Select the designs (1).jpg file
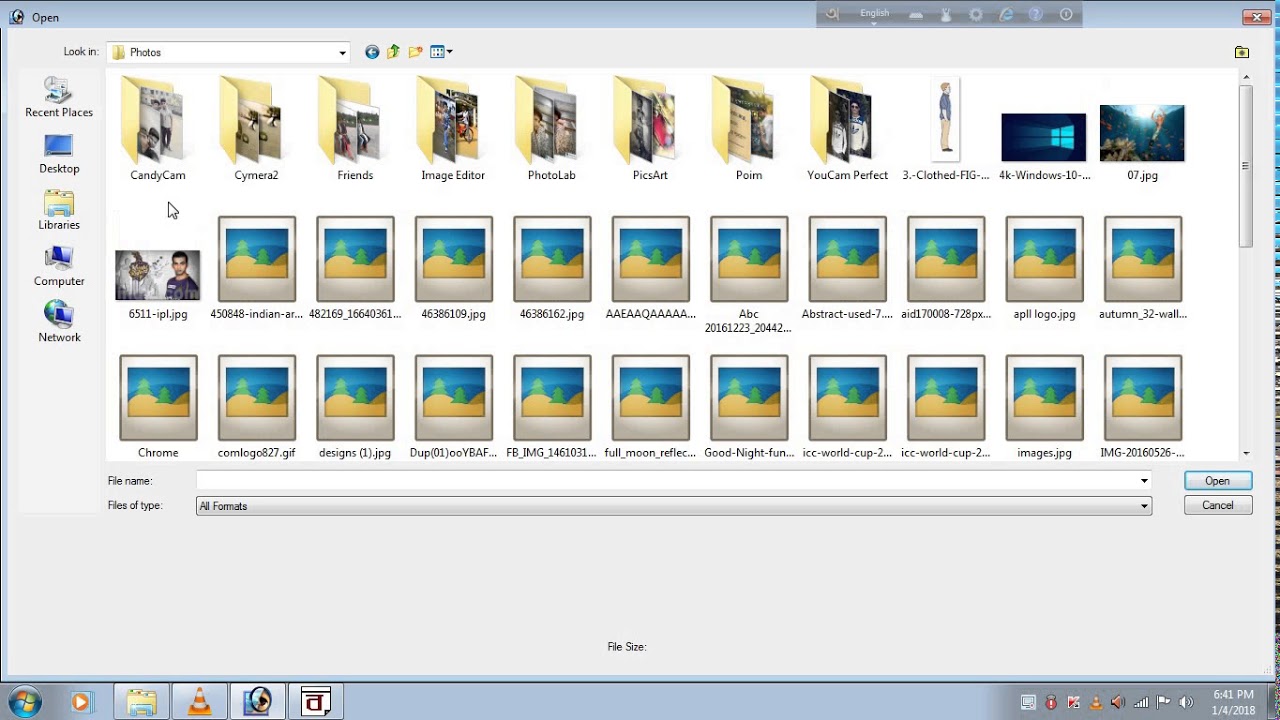Screen dimensions: 1280x720 [x=355, y=407]
